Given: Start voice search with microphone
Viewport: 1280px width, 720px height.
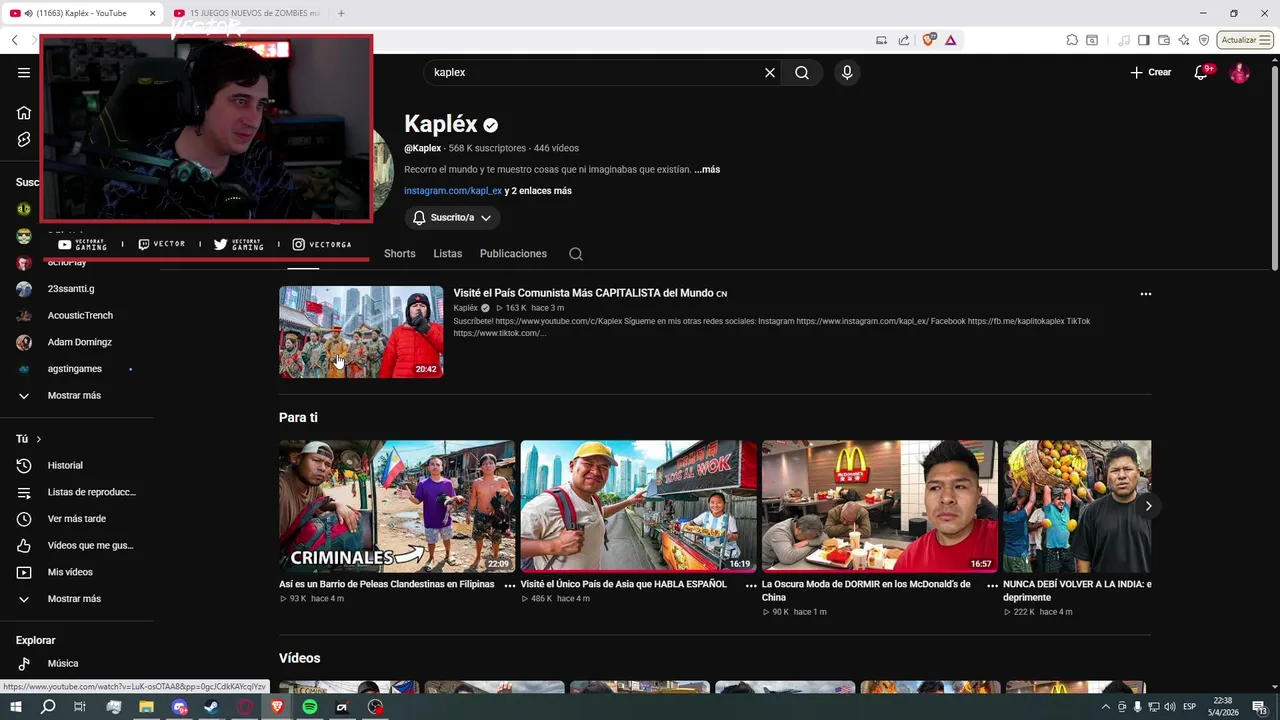Looking at the screenshot, I should (847, 72).
